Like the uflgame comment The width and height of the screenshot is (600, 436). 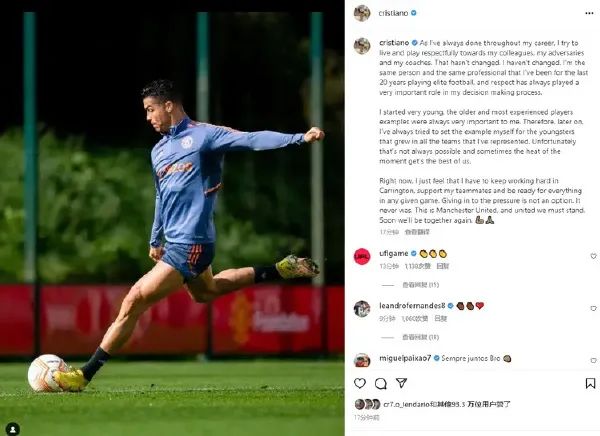pyautogui.click(x=593, y=256)
